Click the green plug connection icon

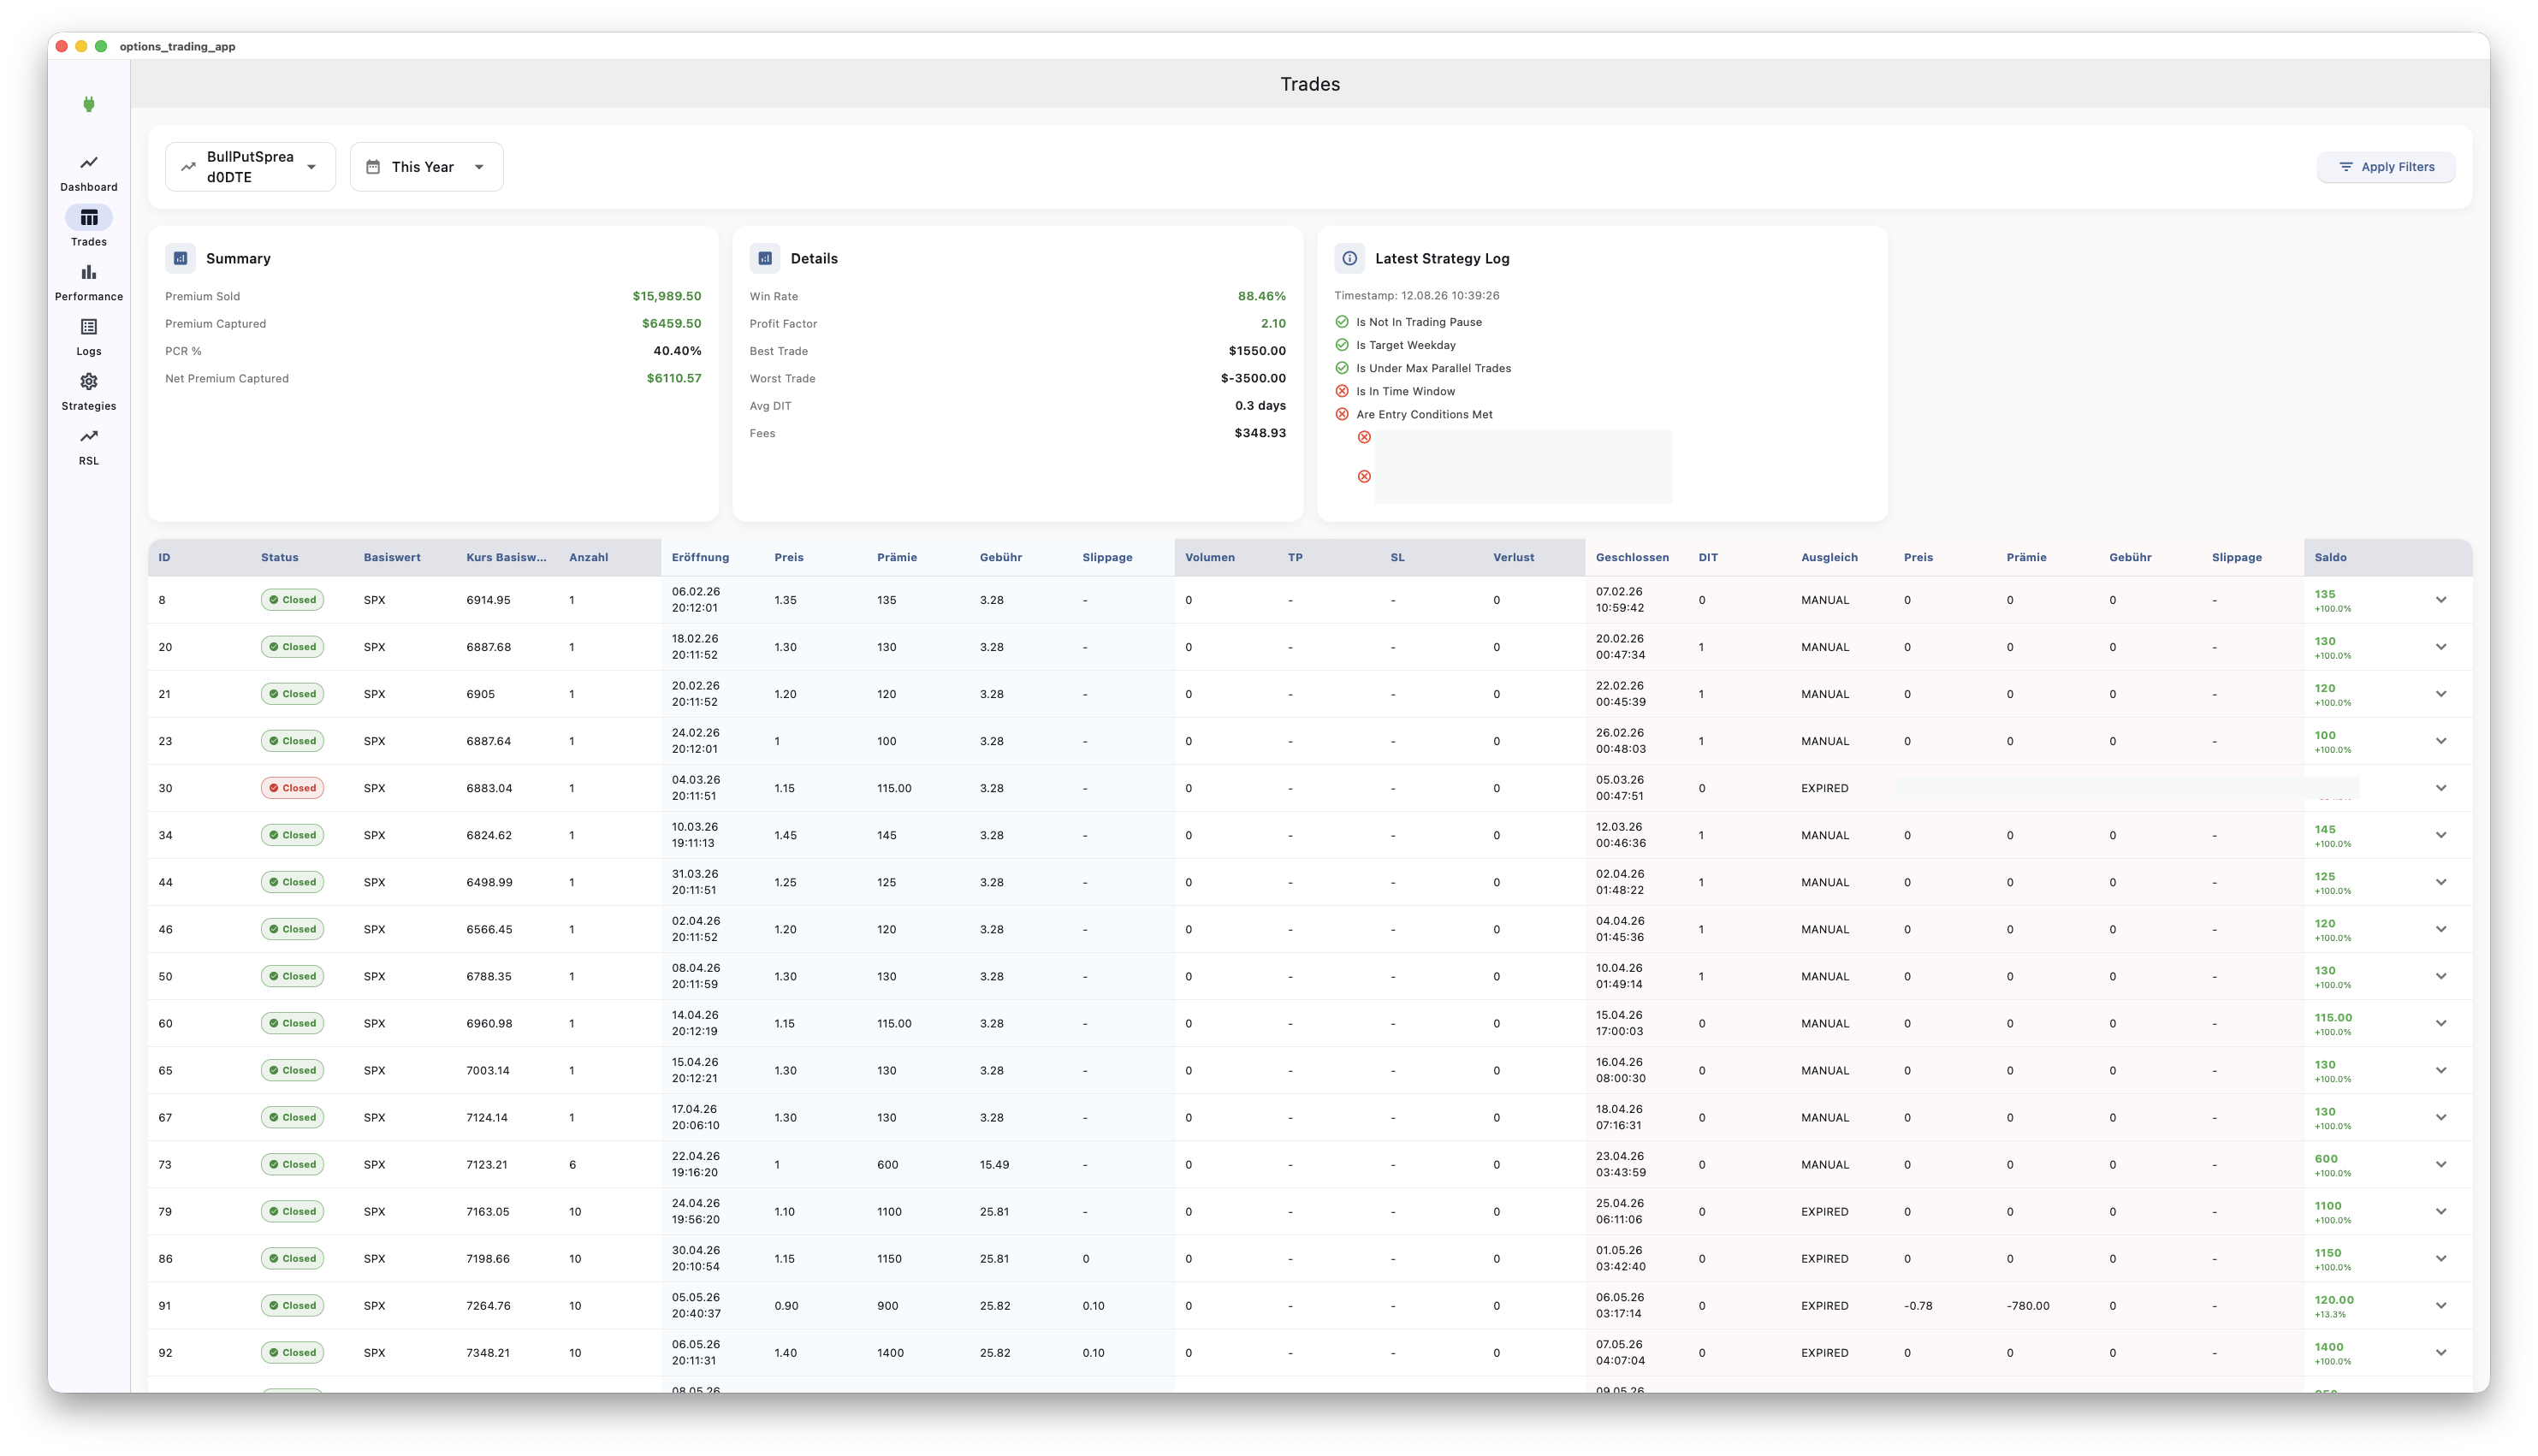[x=89, y=104]
